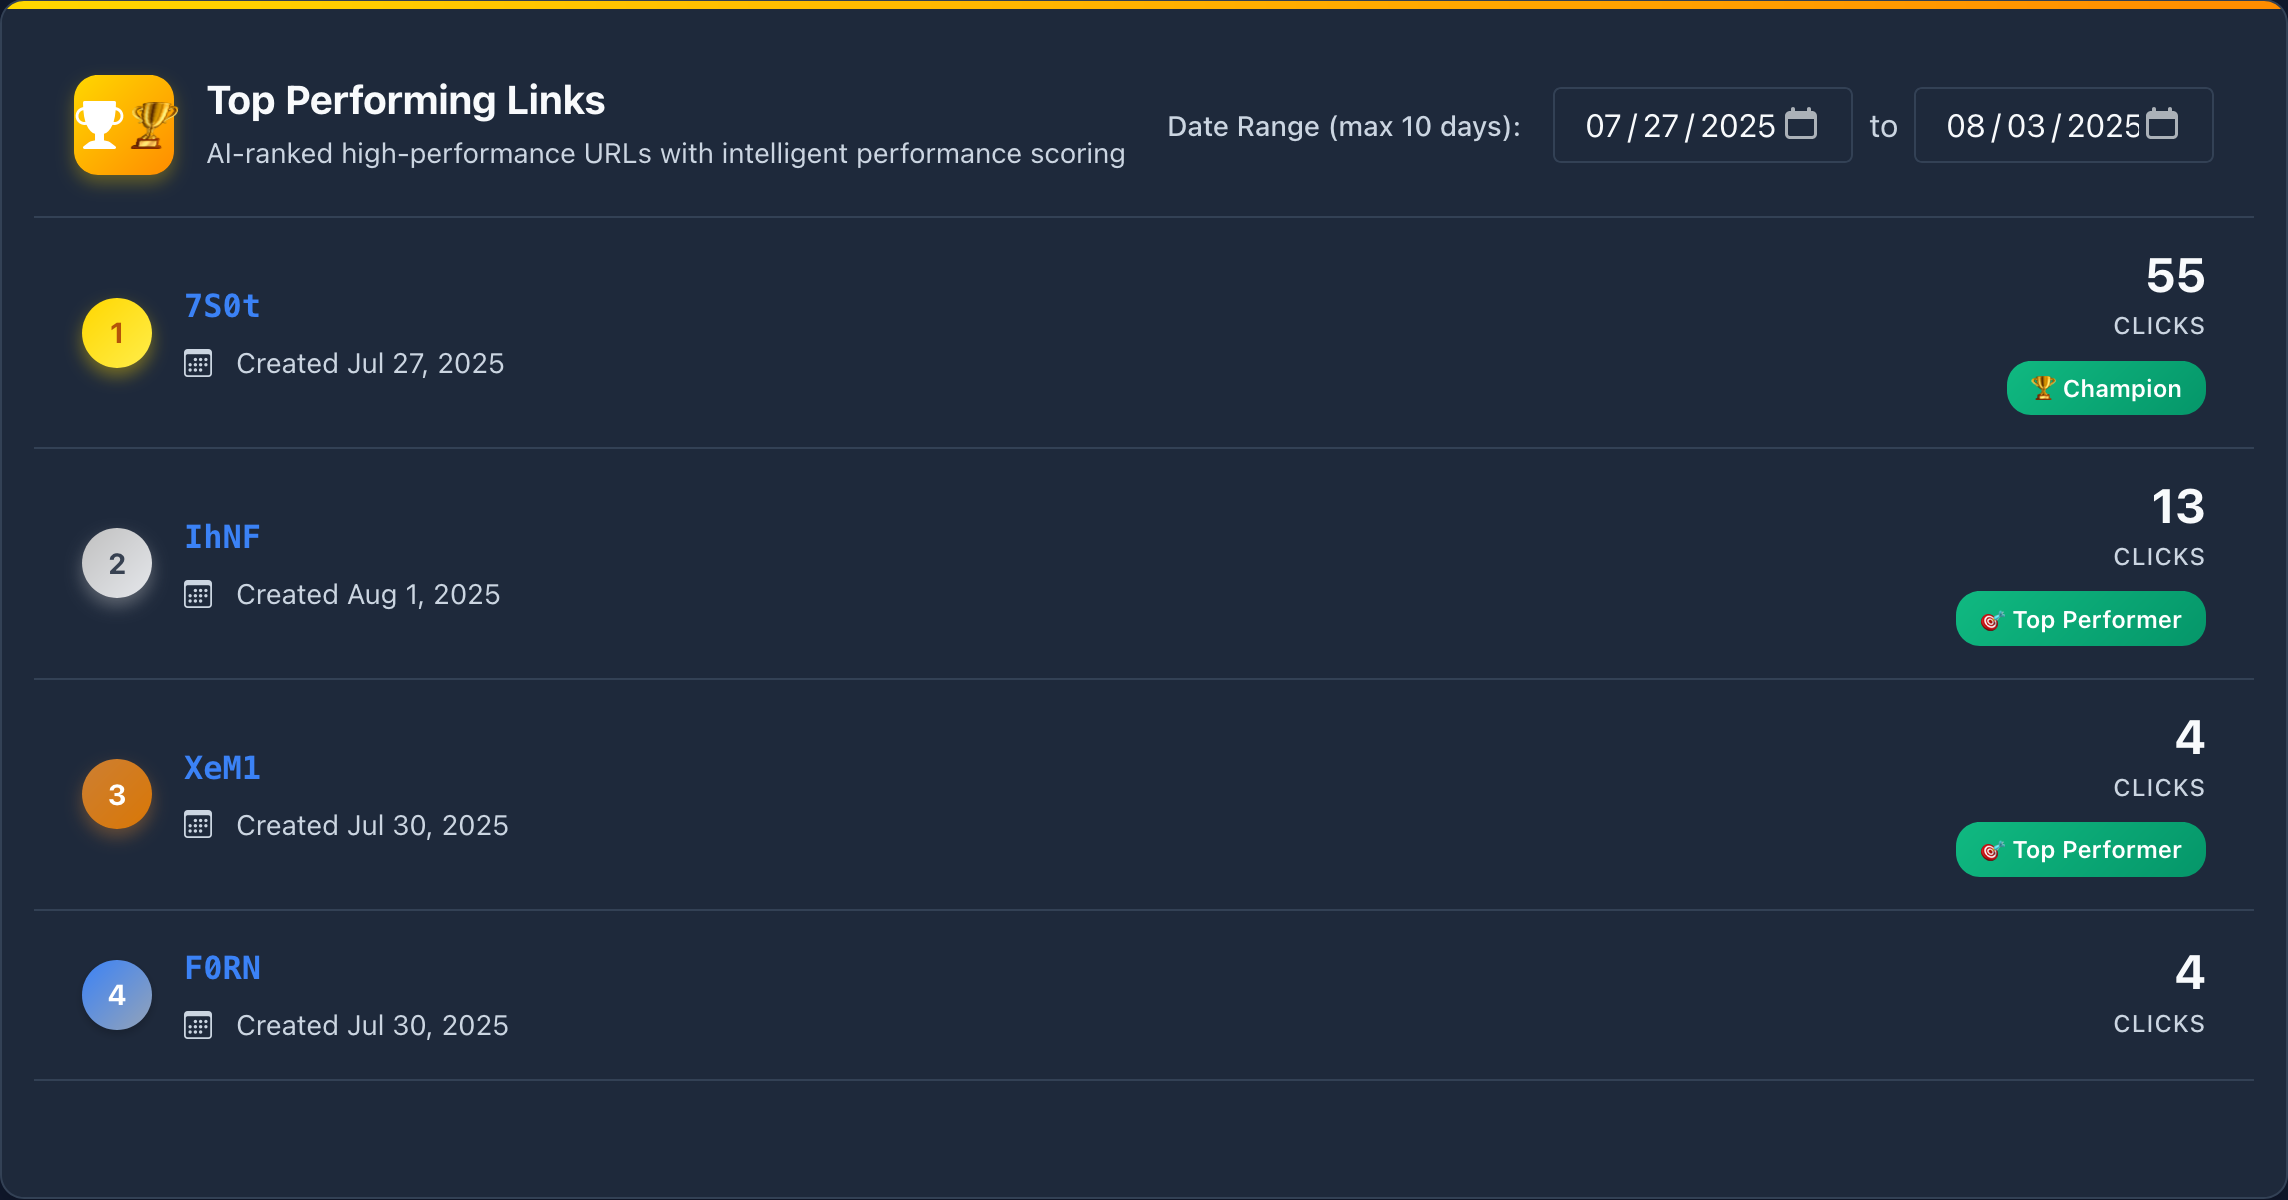The image size is (2288, 1200).
Task: Select the Top Performer badge on XeM1
Action: tap(2080, 849)
